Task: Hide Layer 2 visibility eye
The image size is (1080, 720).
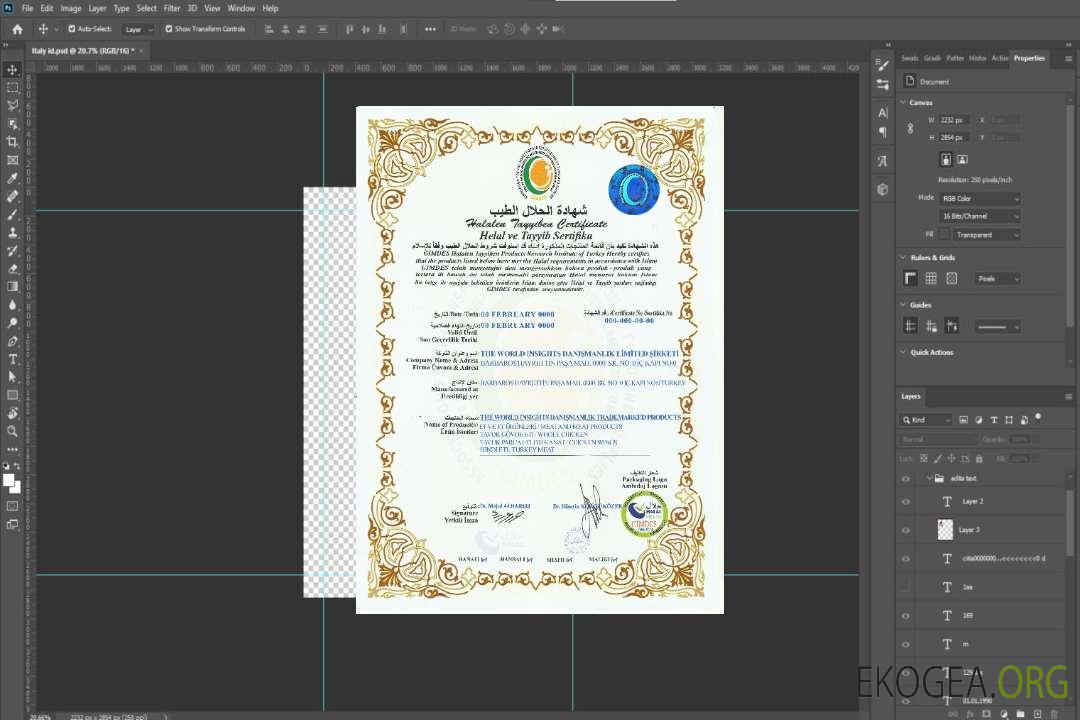Action: tap(906, 502)
